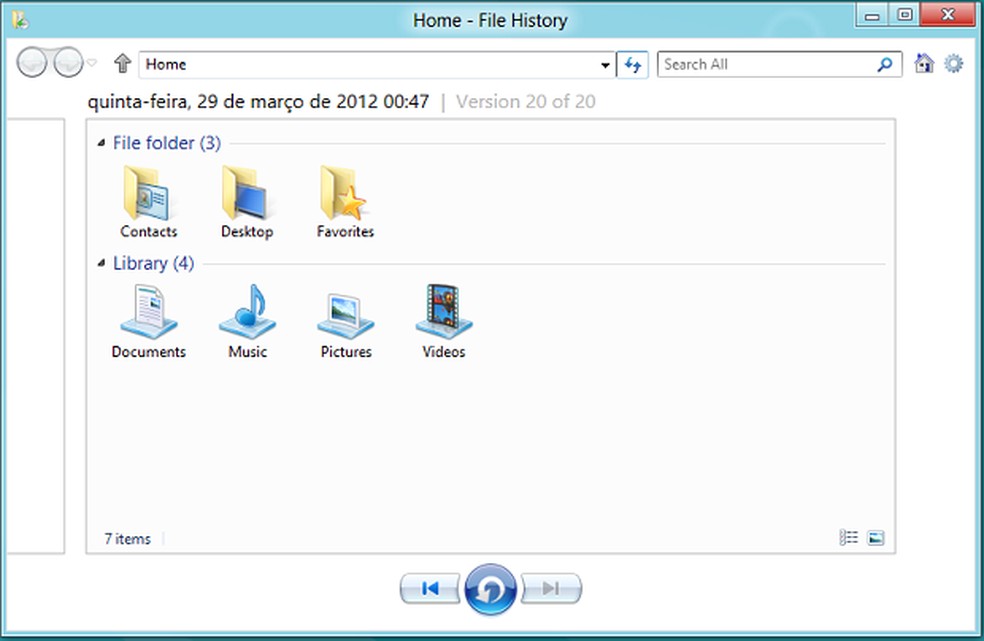Click the Home icon in toolbar
Viewport: 984px width, 641px height.
(924, 63)
